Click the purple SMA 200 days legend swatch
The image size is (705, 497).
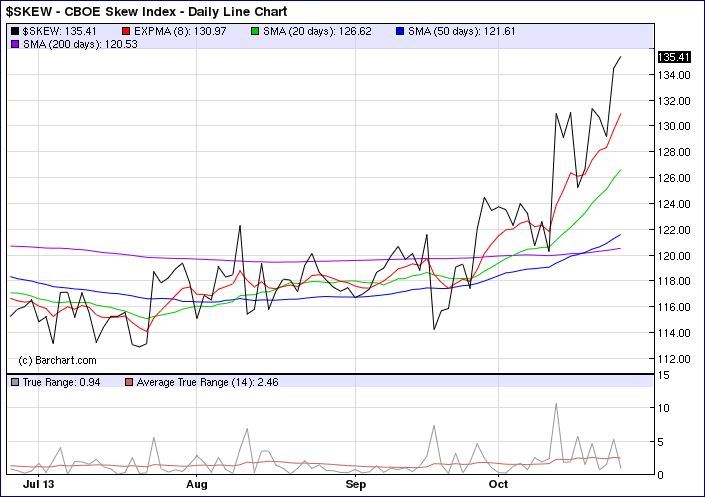15,44
